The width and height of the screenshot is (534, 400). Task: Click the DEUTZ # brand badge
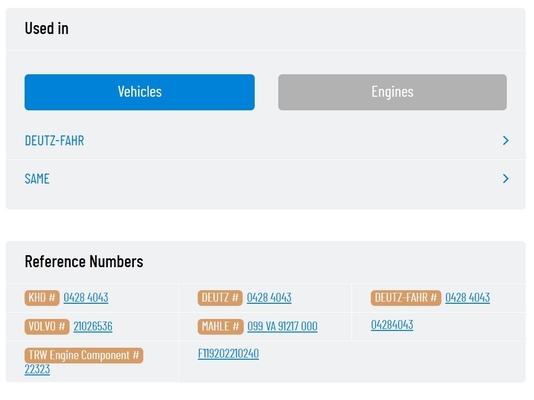point(220,298)
